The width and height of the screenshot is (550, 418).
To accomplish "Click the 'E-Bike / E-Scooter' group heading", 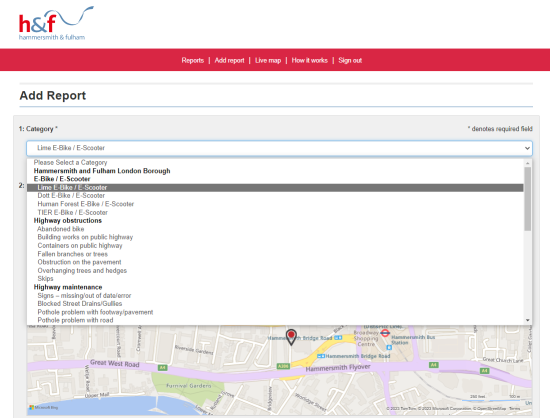I will click(62, 179).
